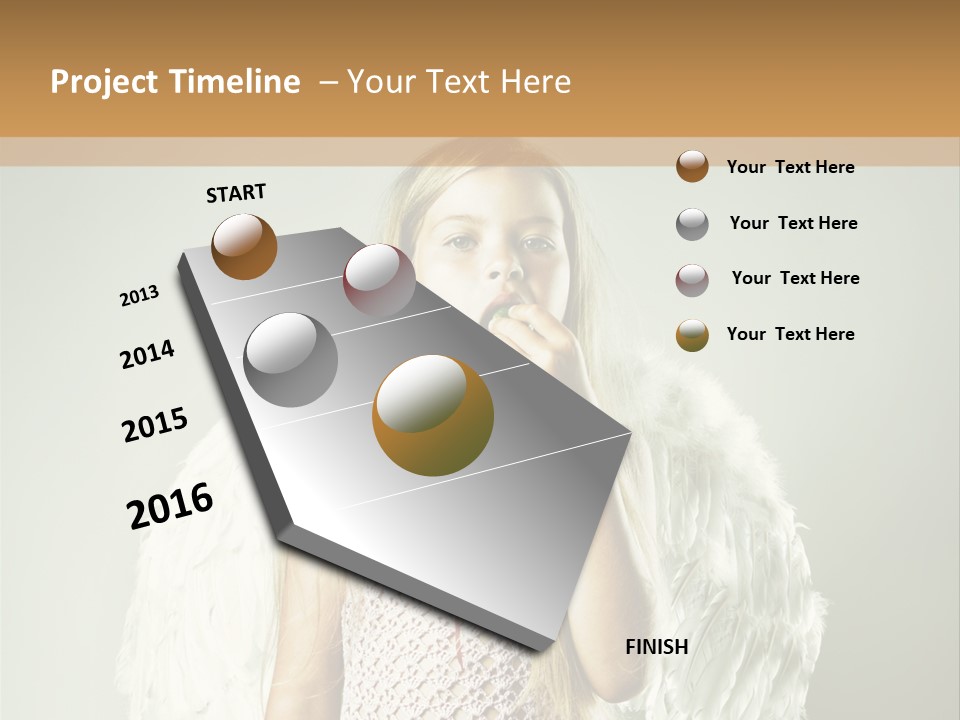Click the gray legend sphere icon
The image size is (960, 720).
click(x=690, y=222)
